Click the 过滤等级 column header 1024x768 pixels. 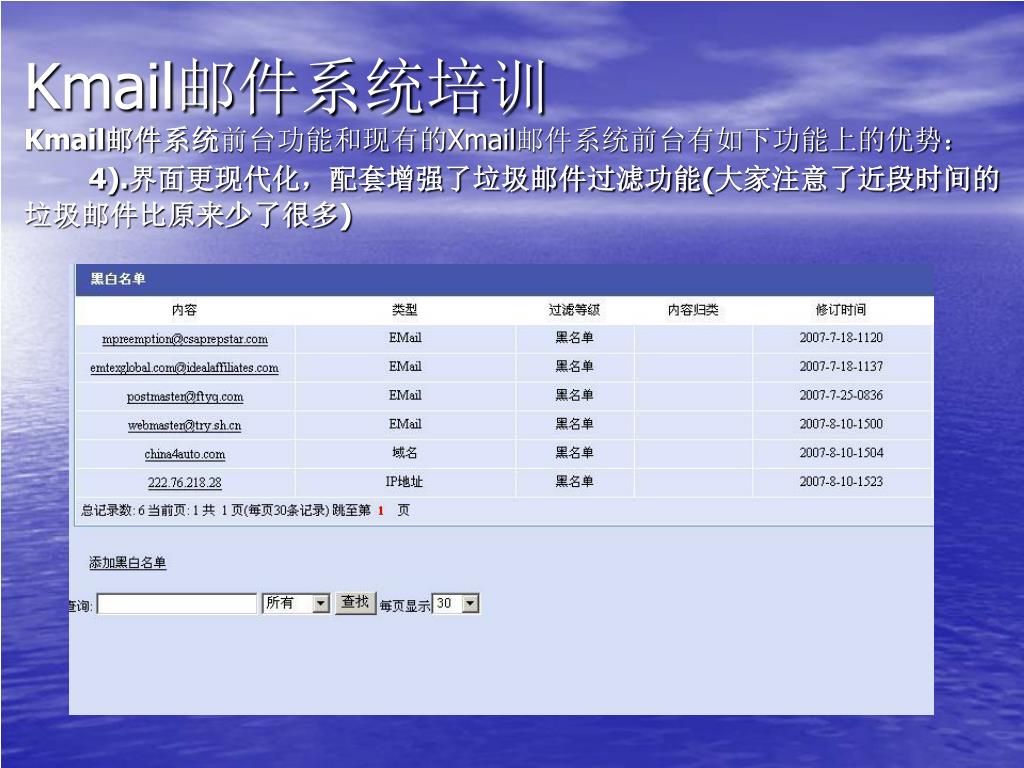click(574, 310)
